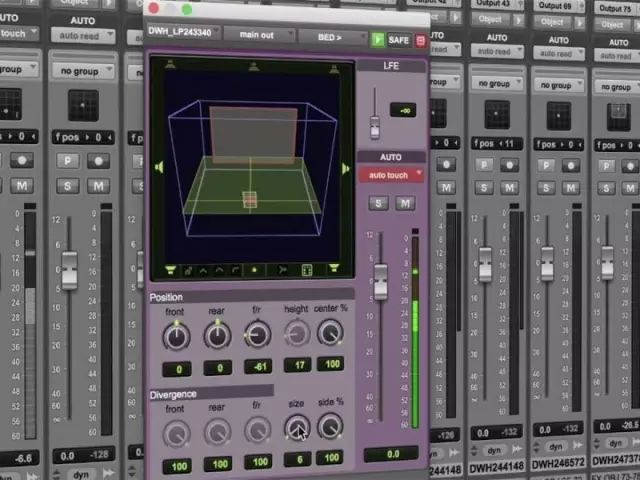Expand the DWH_LP243340 track selector
Screen dimensions: 640x480
click(181, 32)
